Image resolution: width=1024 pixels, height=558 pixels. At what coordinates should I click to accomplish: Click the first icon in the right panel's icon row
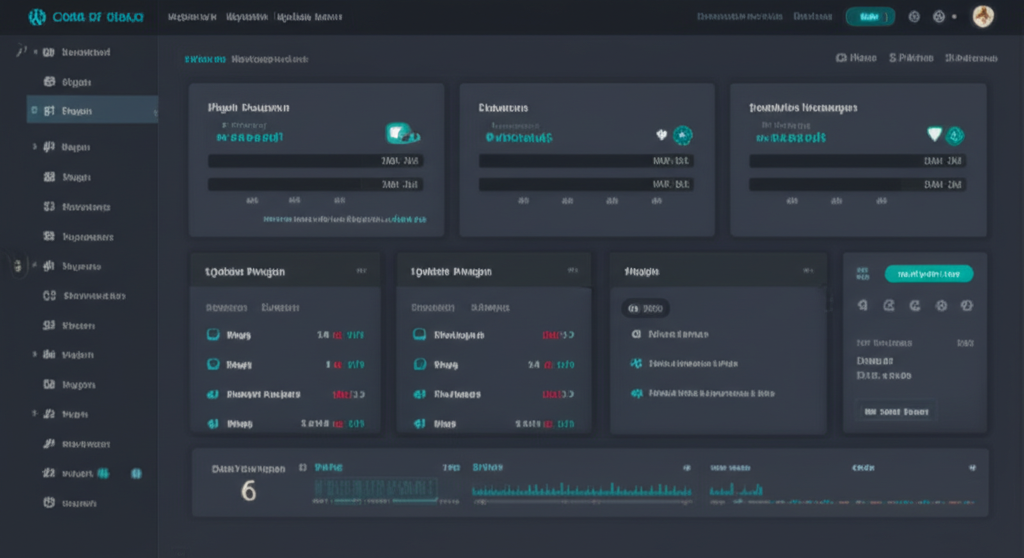click(x=863, y=305)
